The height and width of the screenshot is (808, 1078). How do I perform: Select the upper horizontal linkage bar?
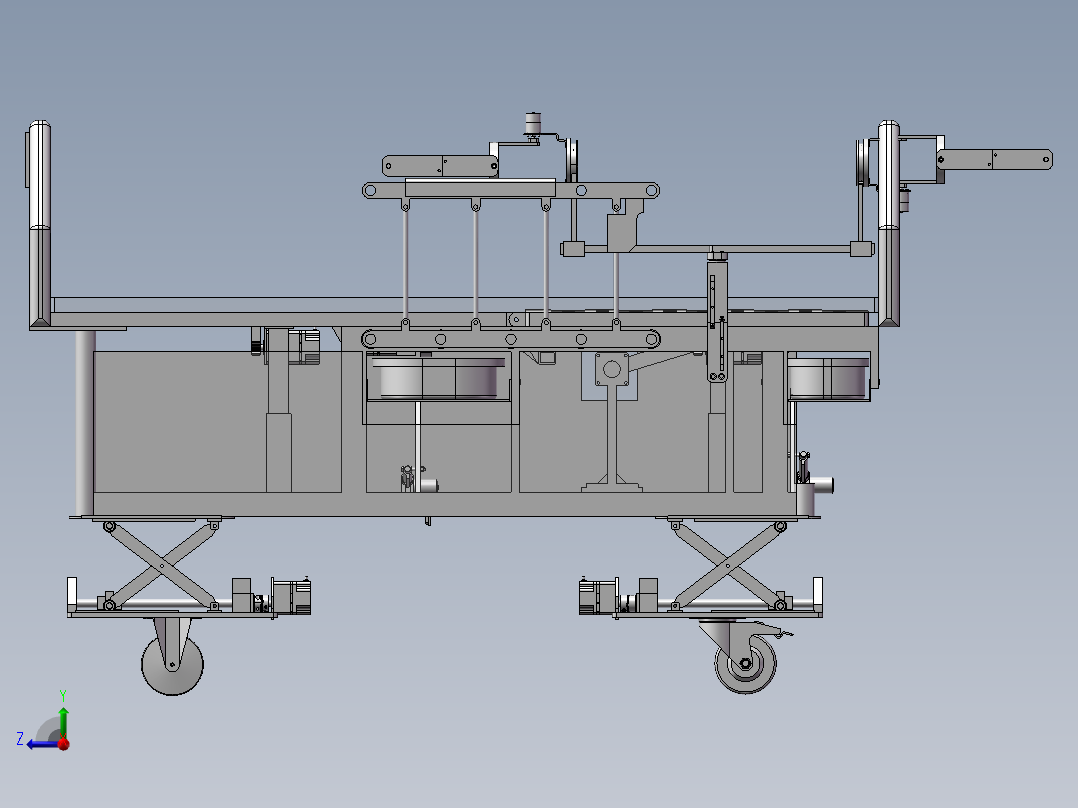pyautogui.click(x=511, y=190)
